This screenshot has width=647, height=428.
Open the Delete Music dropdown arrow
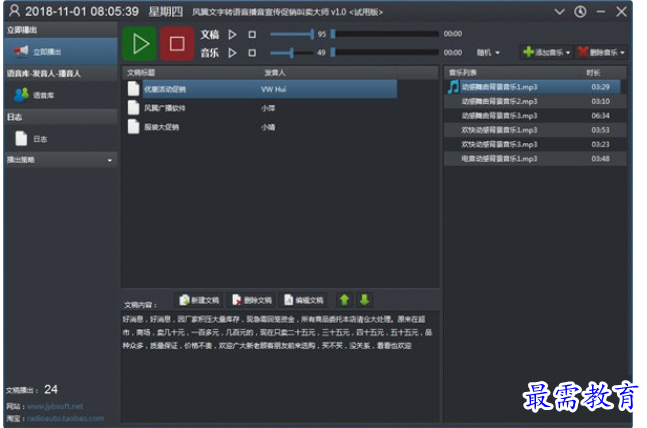(x=622, y=52)
